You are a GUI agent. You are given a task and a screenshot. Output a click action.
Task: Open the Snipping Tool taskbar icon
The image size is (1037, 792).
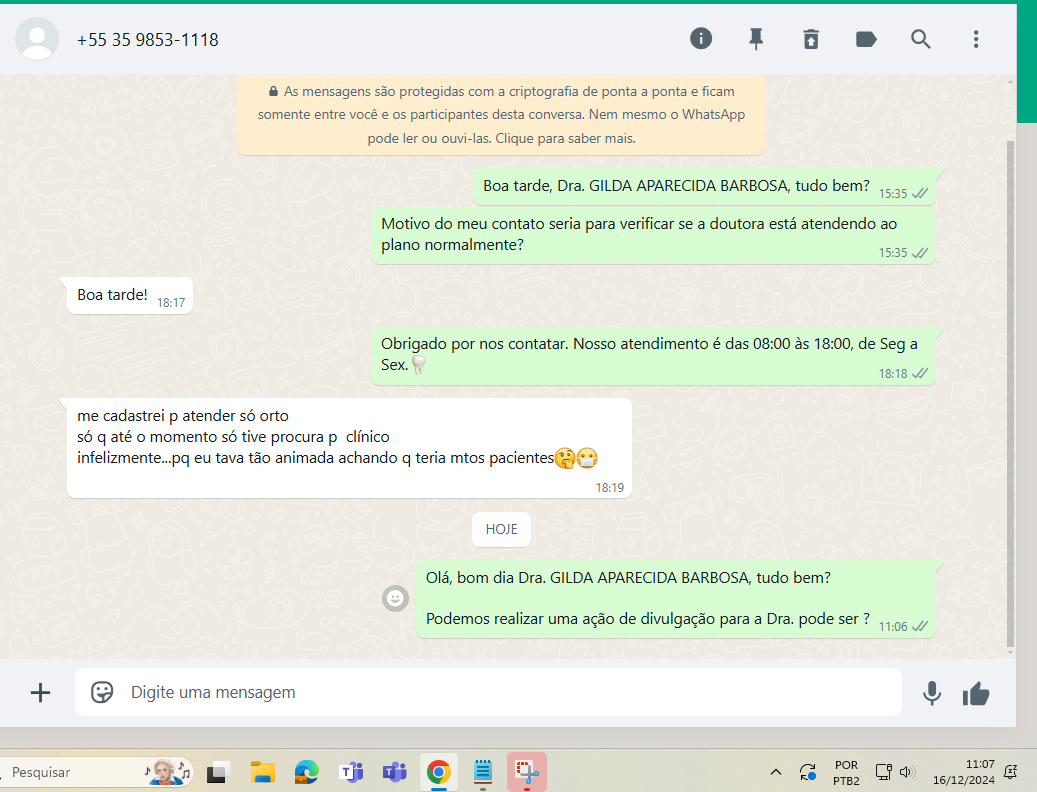[527, 772]
